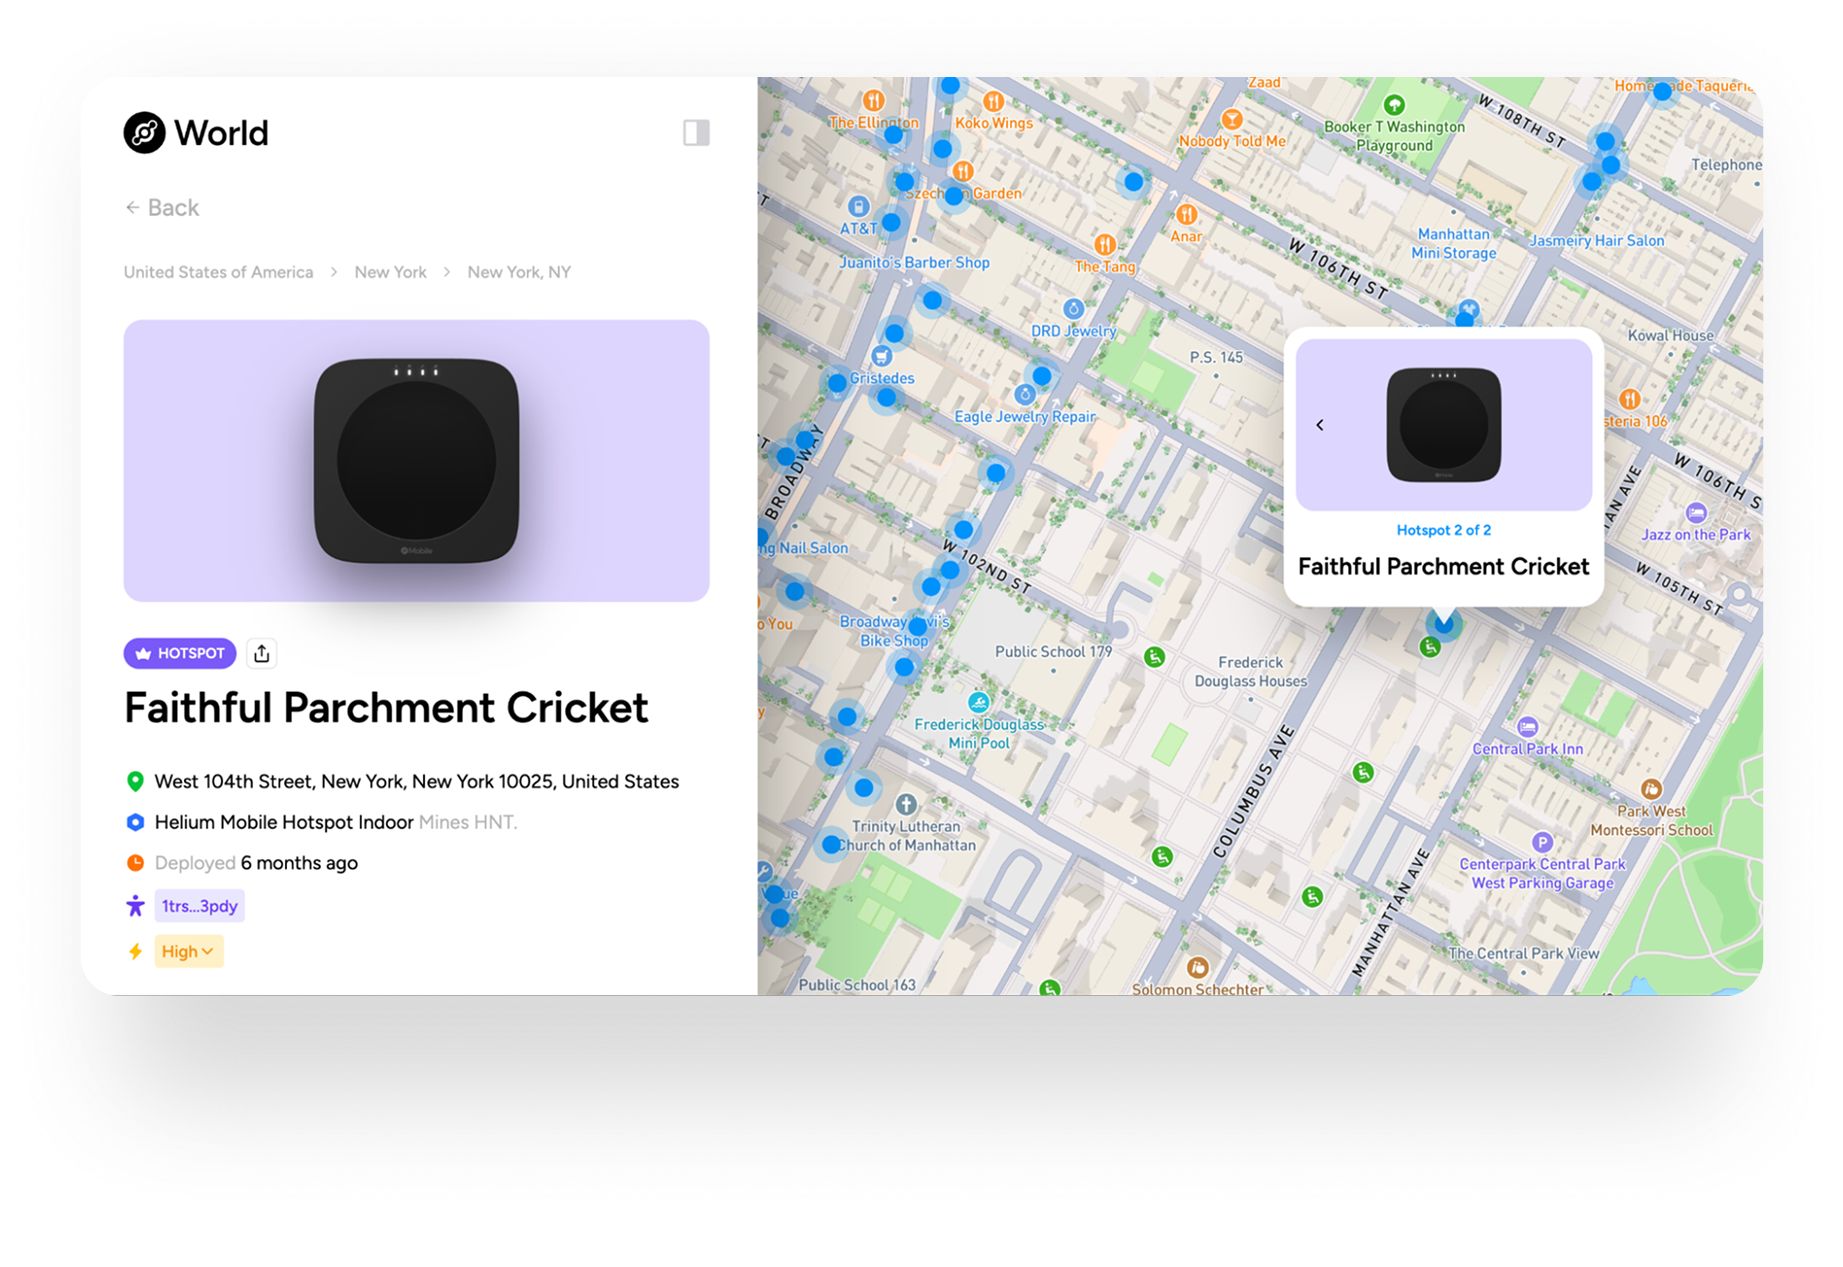Click Jazz on the Park hotel icon
The height and width of the screenshot is (1267, 1843).
click(x=1695, y=513)
